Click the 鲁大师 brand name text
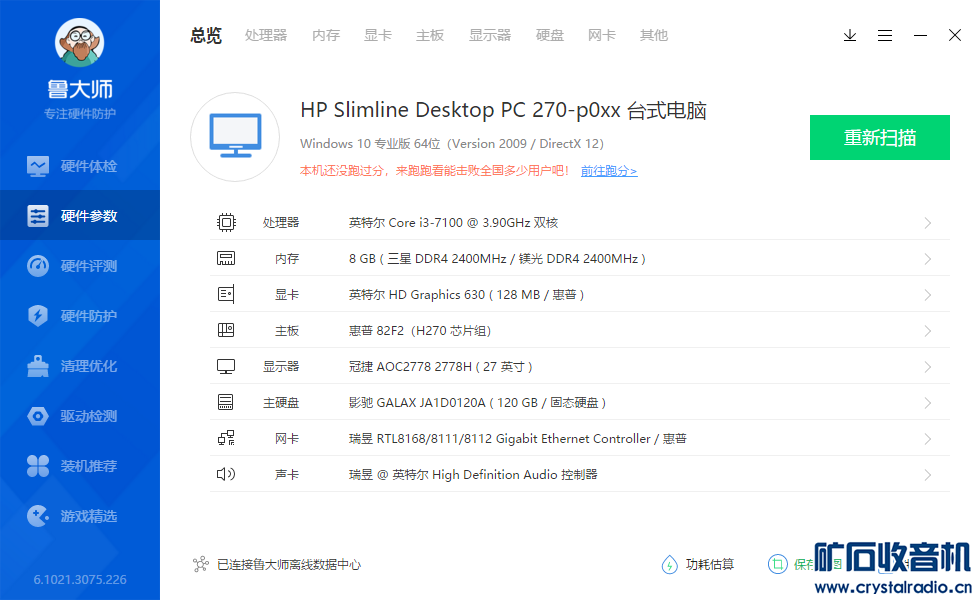The image size is (980, 600). tap(80, 89)
